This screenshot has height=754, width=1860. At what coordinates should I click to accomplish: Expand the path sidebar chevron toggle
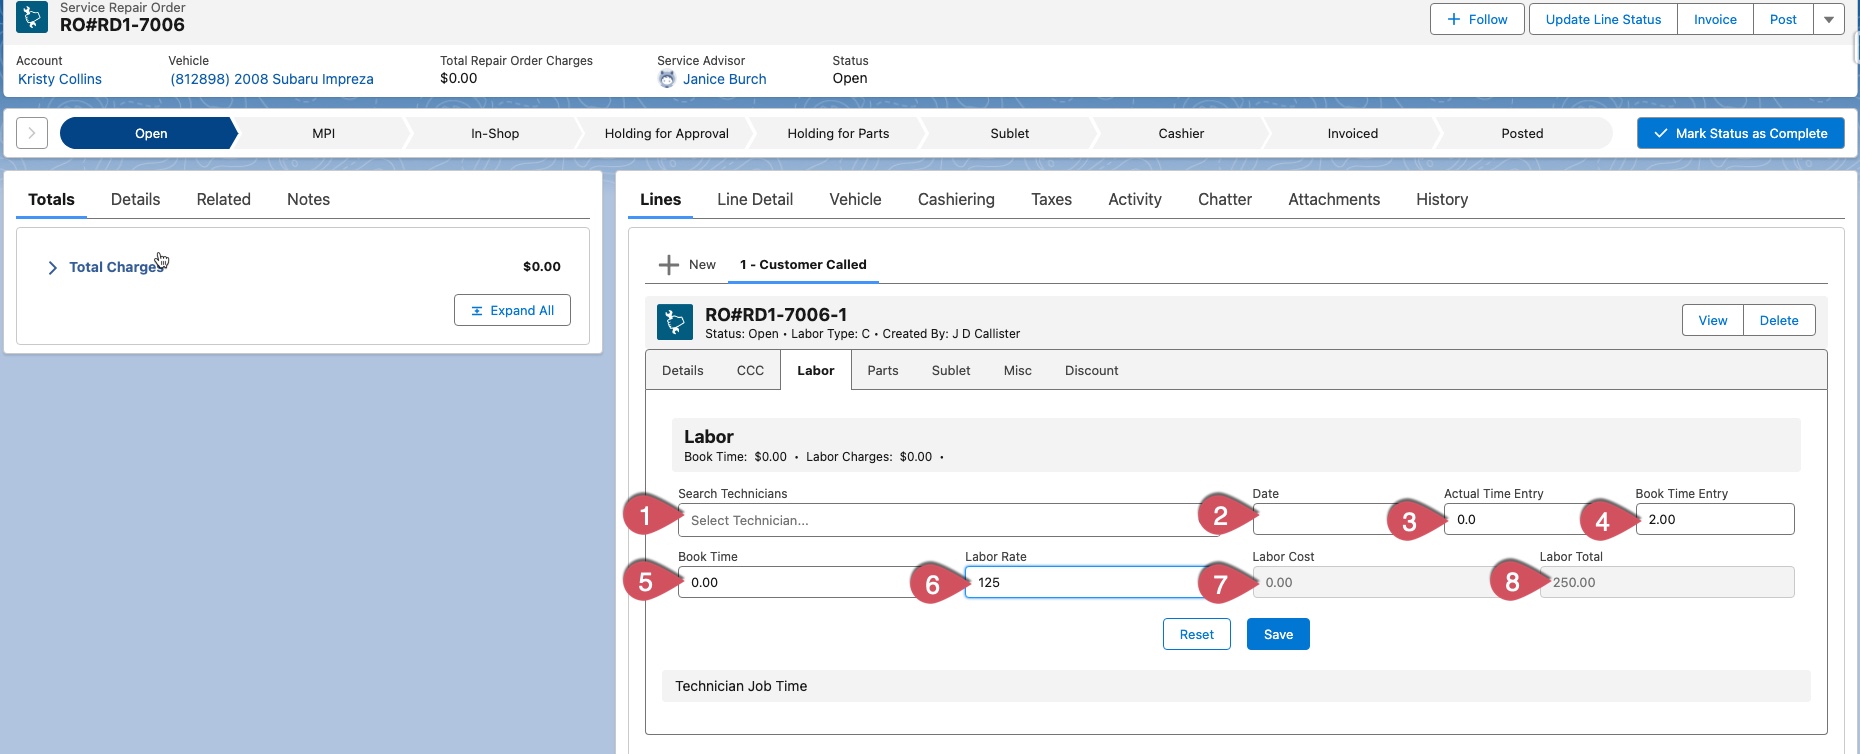tap(32, 133)
